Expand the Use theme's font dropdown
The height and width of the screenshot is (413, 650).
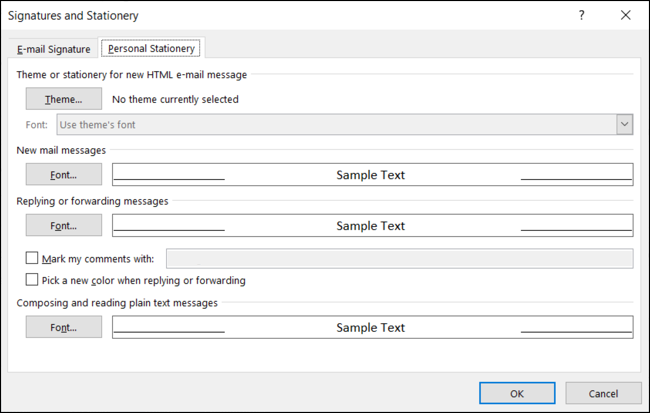tap(344, 124)
